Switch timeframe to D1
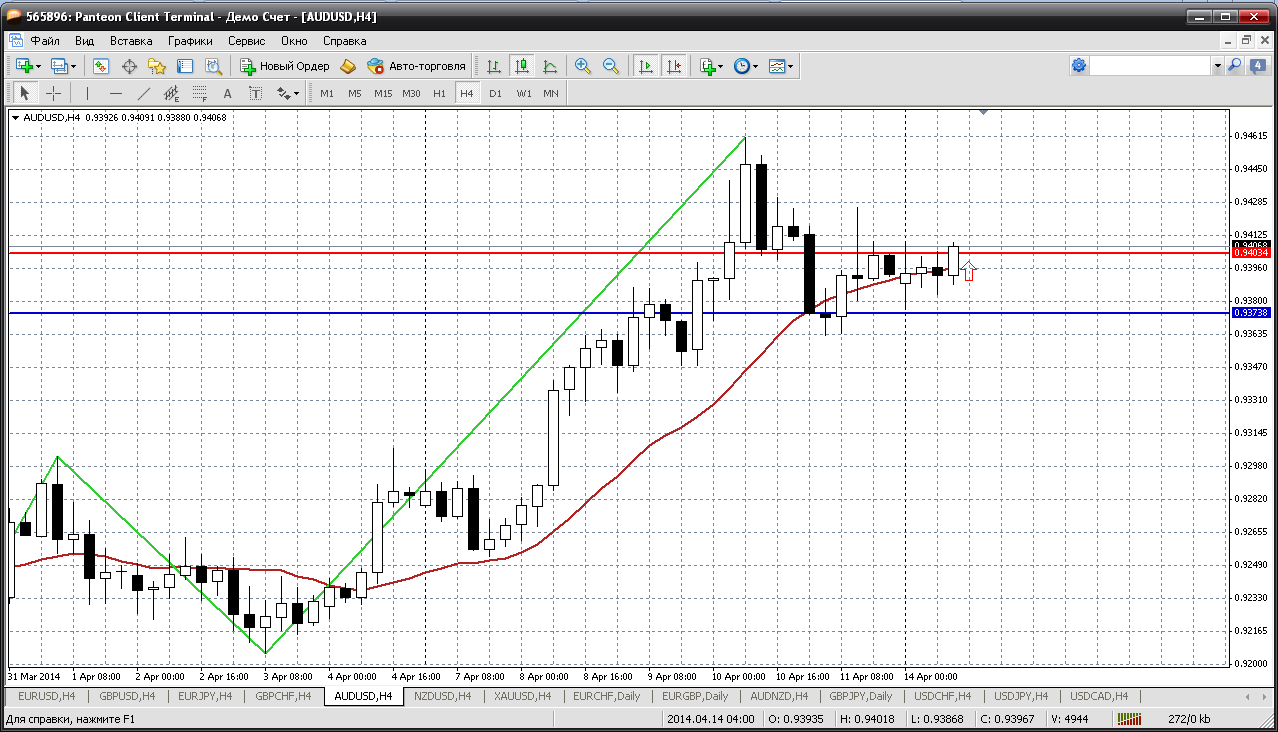This screenshot has height=732, width=1278. point(495,93)
